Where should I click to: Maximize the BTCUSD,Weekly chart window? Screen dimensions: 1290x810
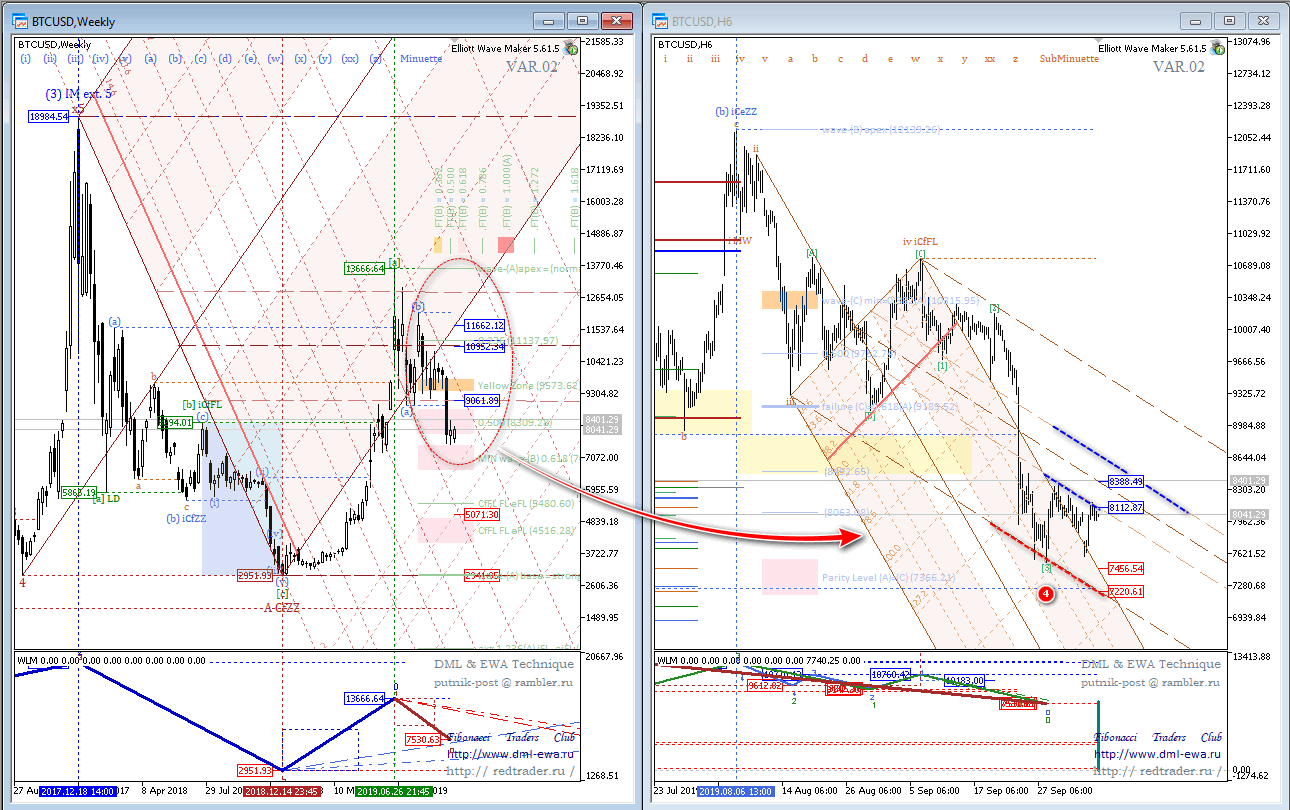point(584,20)
